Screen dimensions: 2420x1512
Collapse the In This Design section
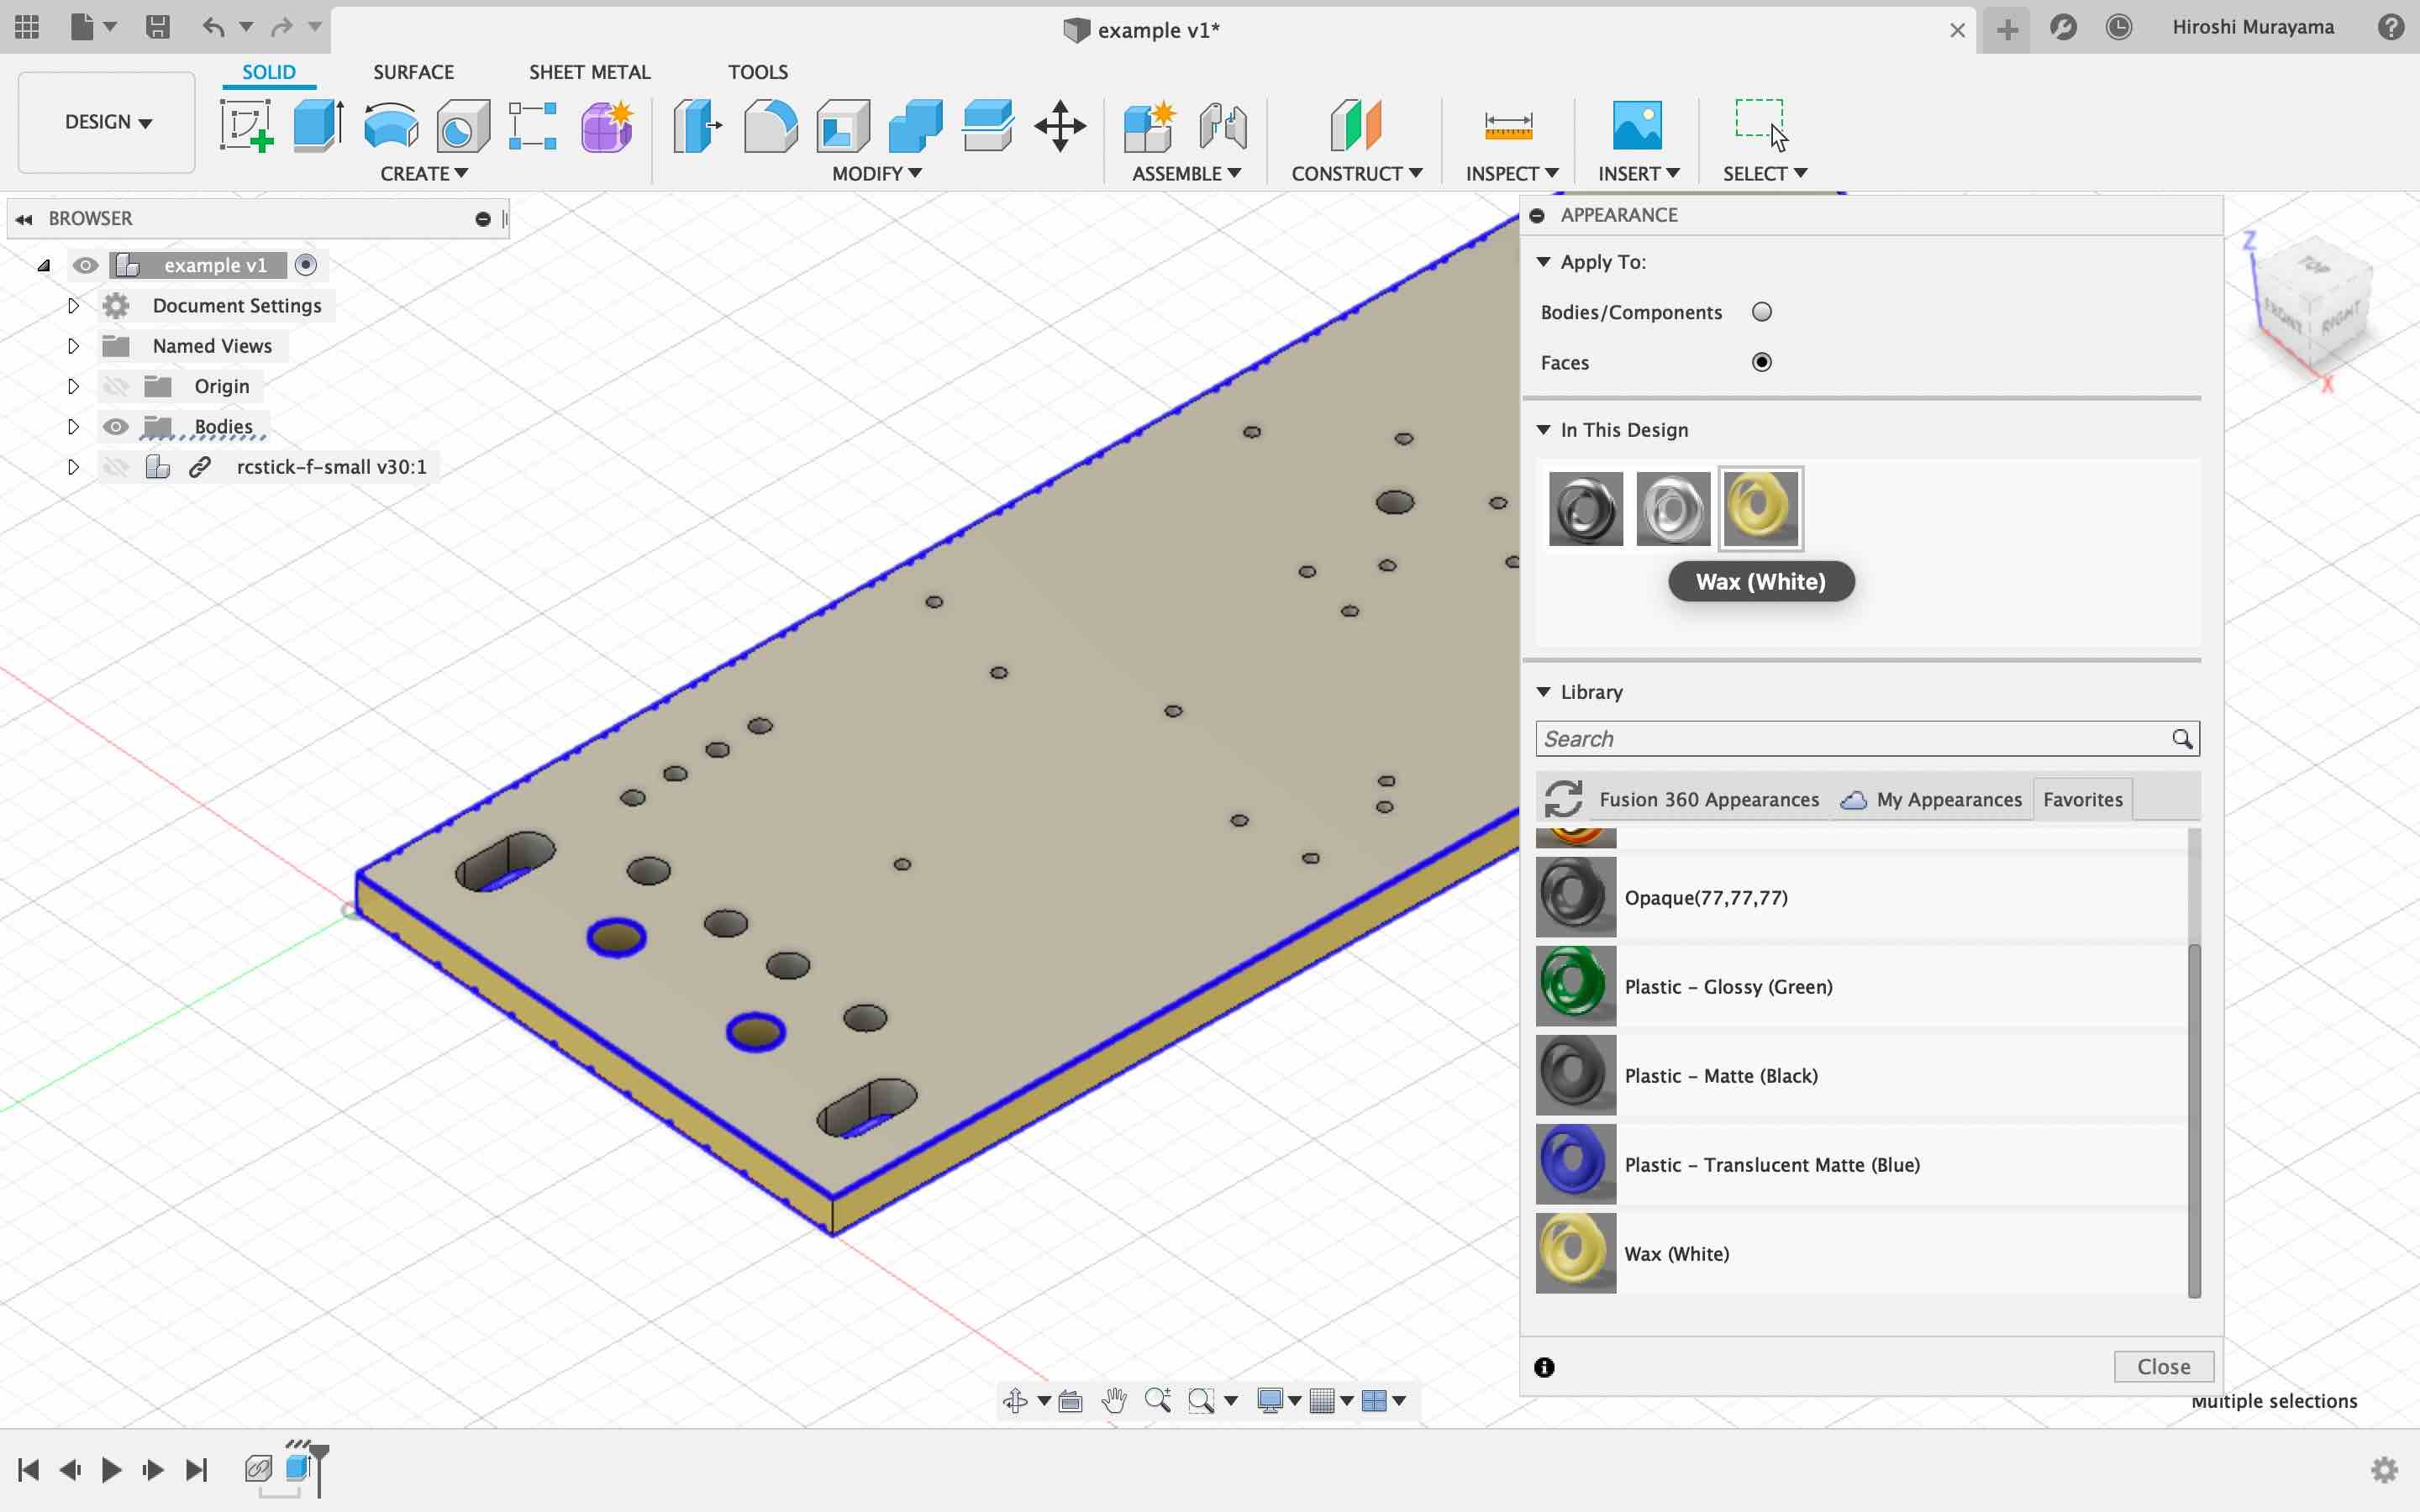[1543, 430]
